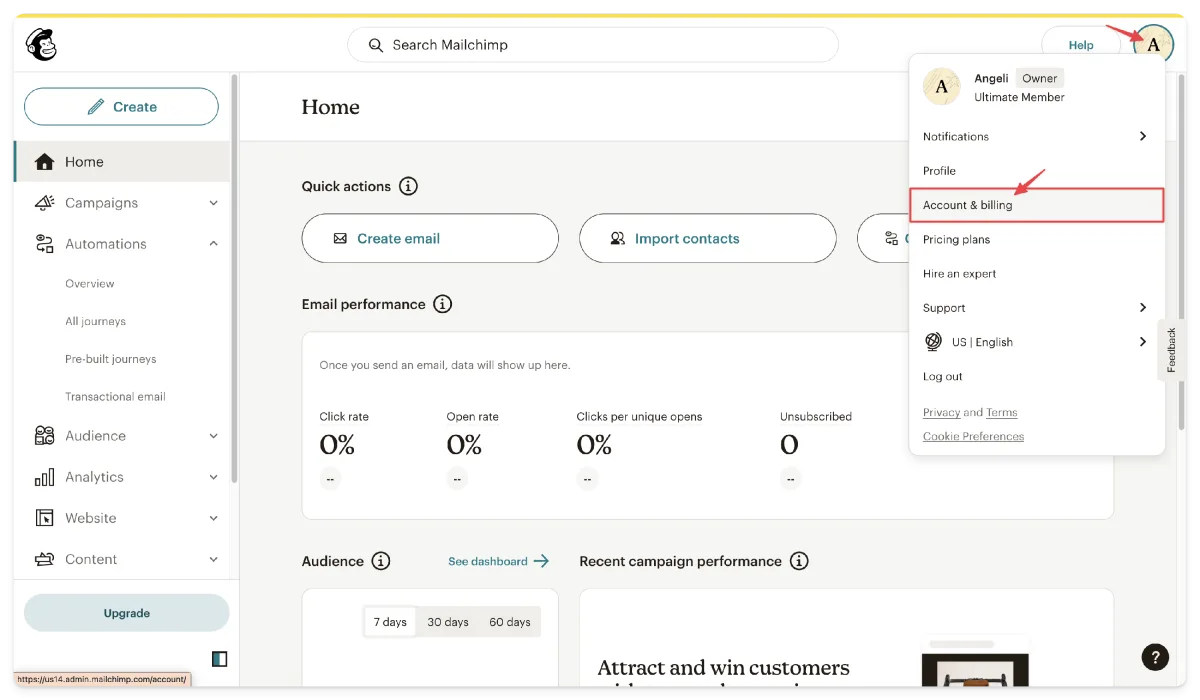
Task: Open the Notifications menu entry
Action: 1037,136
